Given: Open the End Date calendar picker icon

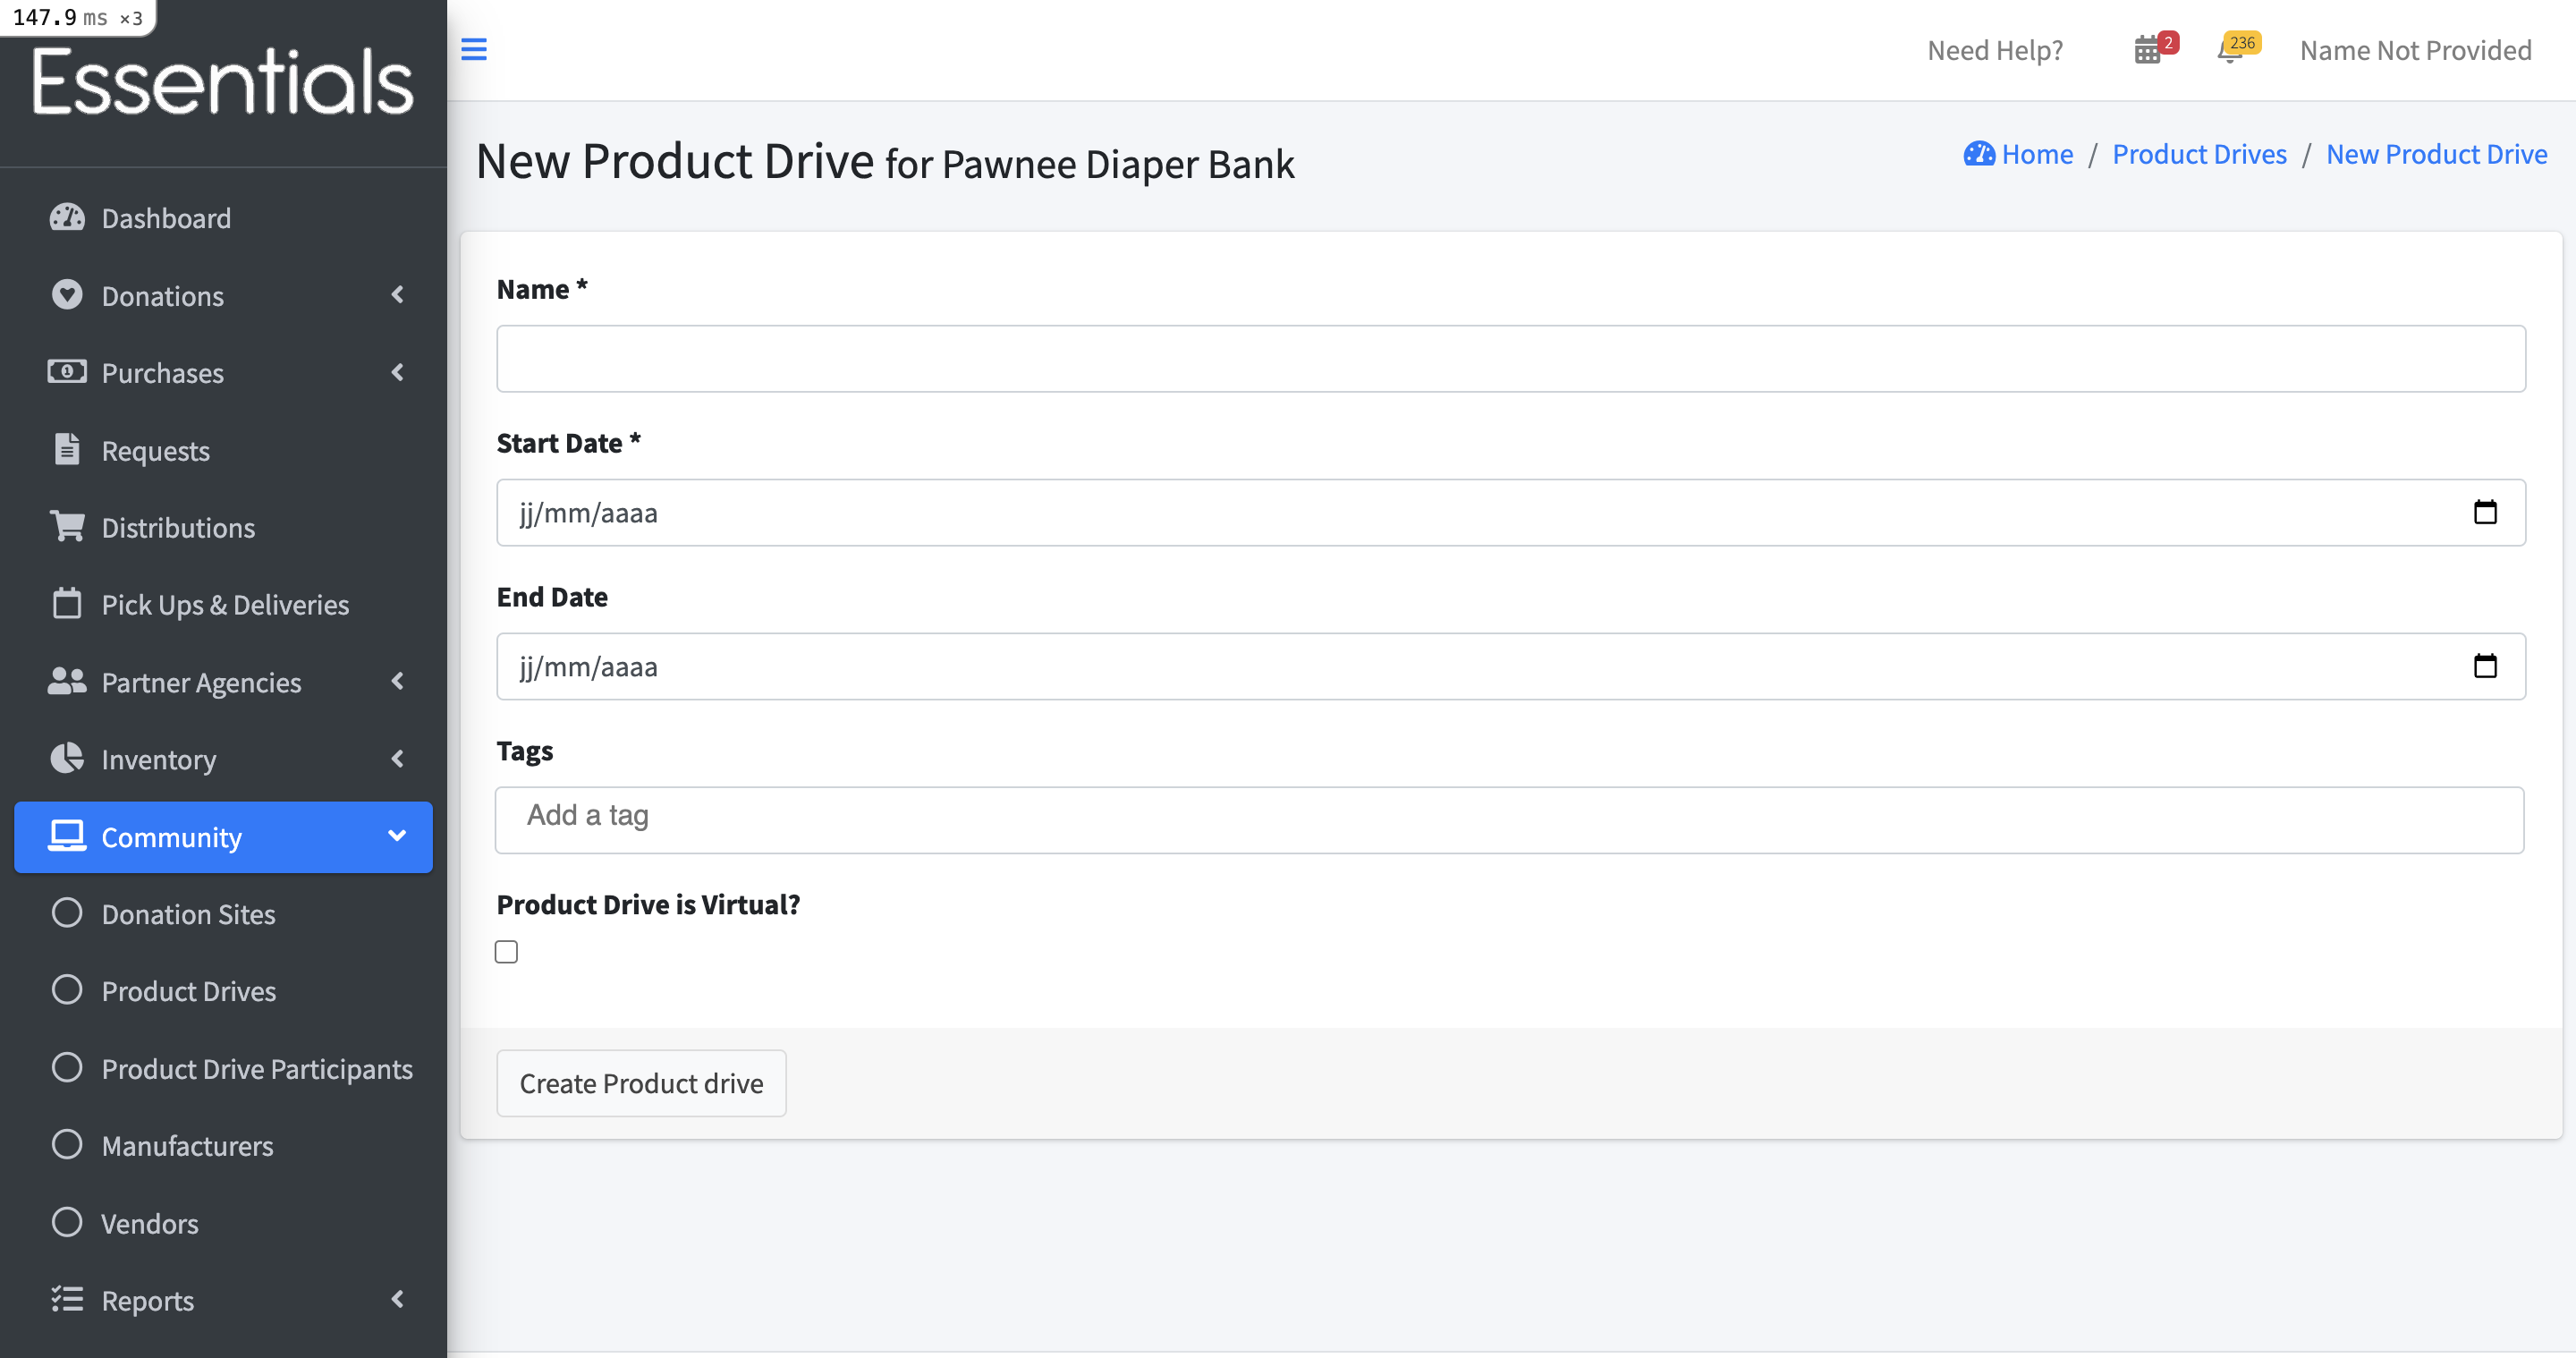Looking at the screenshot, I should click(2485, 666).
